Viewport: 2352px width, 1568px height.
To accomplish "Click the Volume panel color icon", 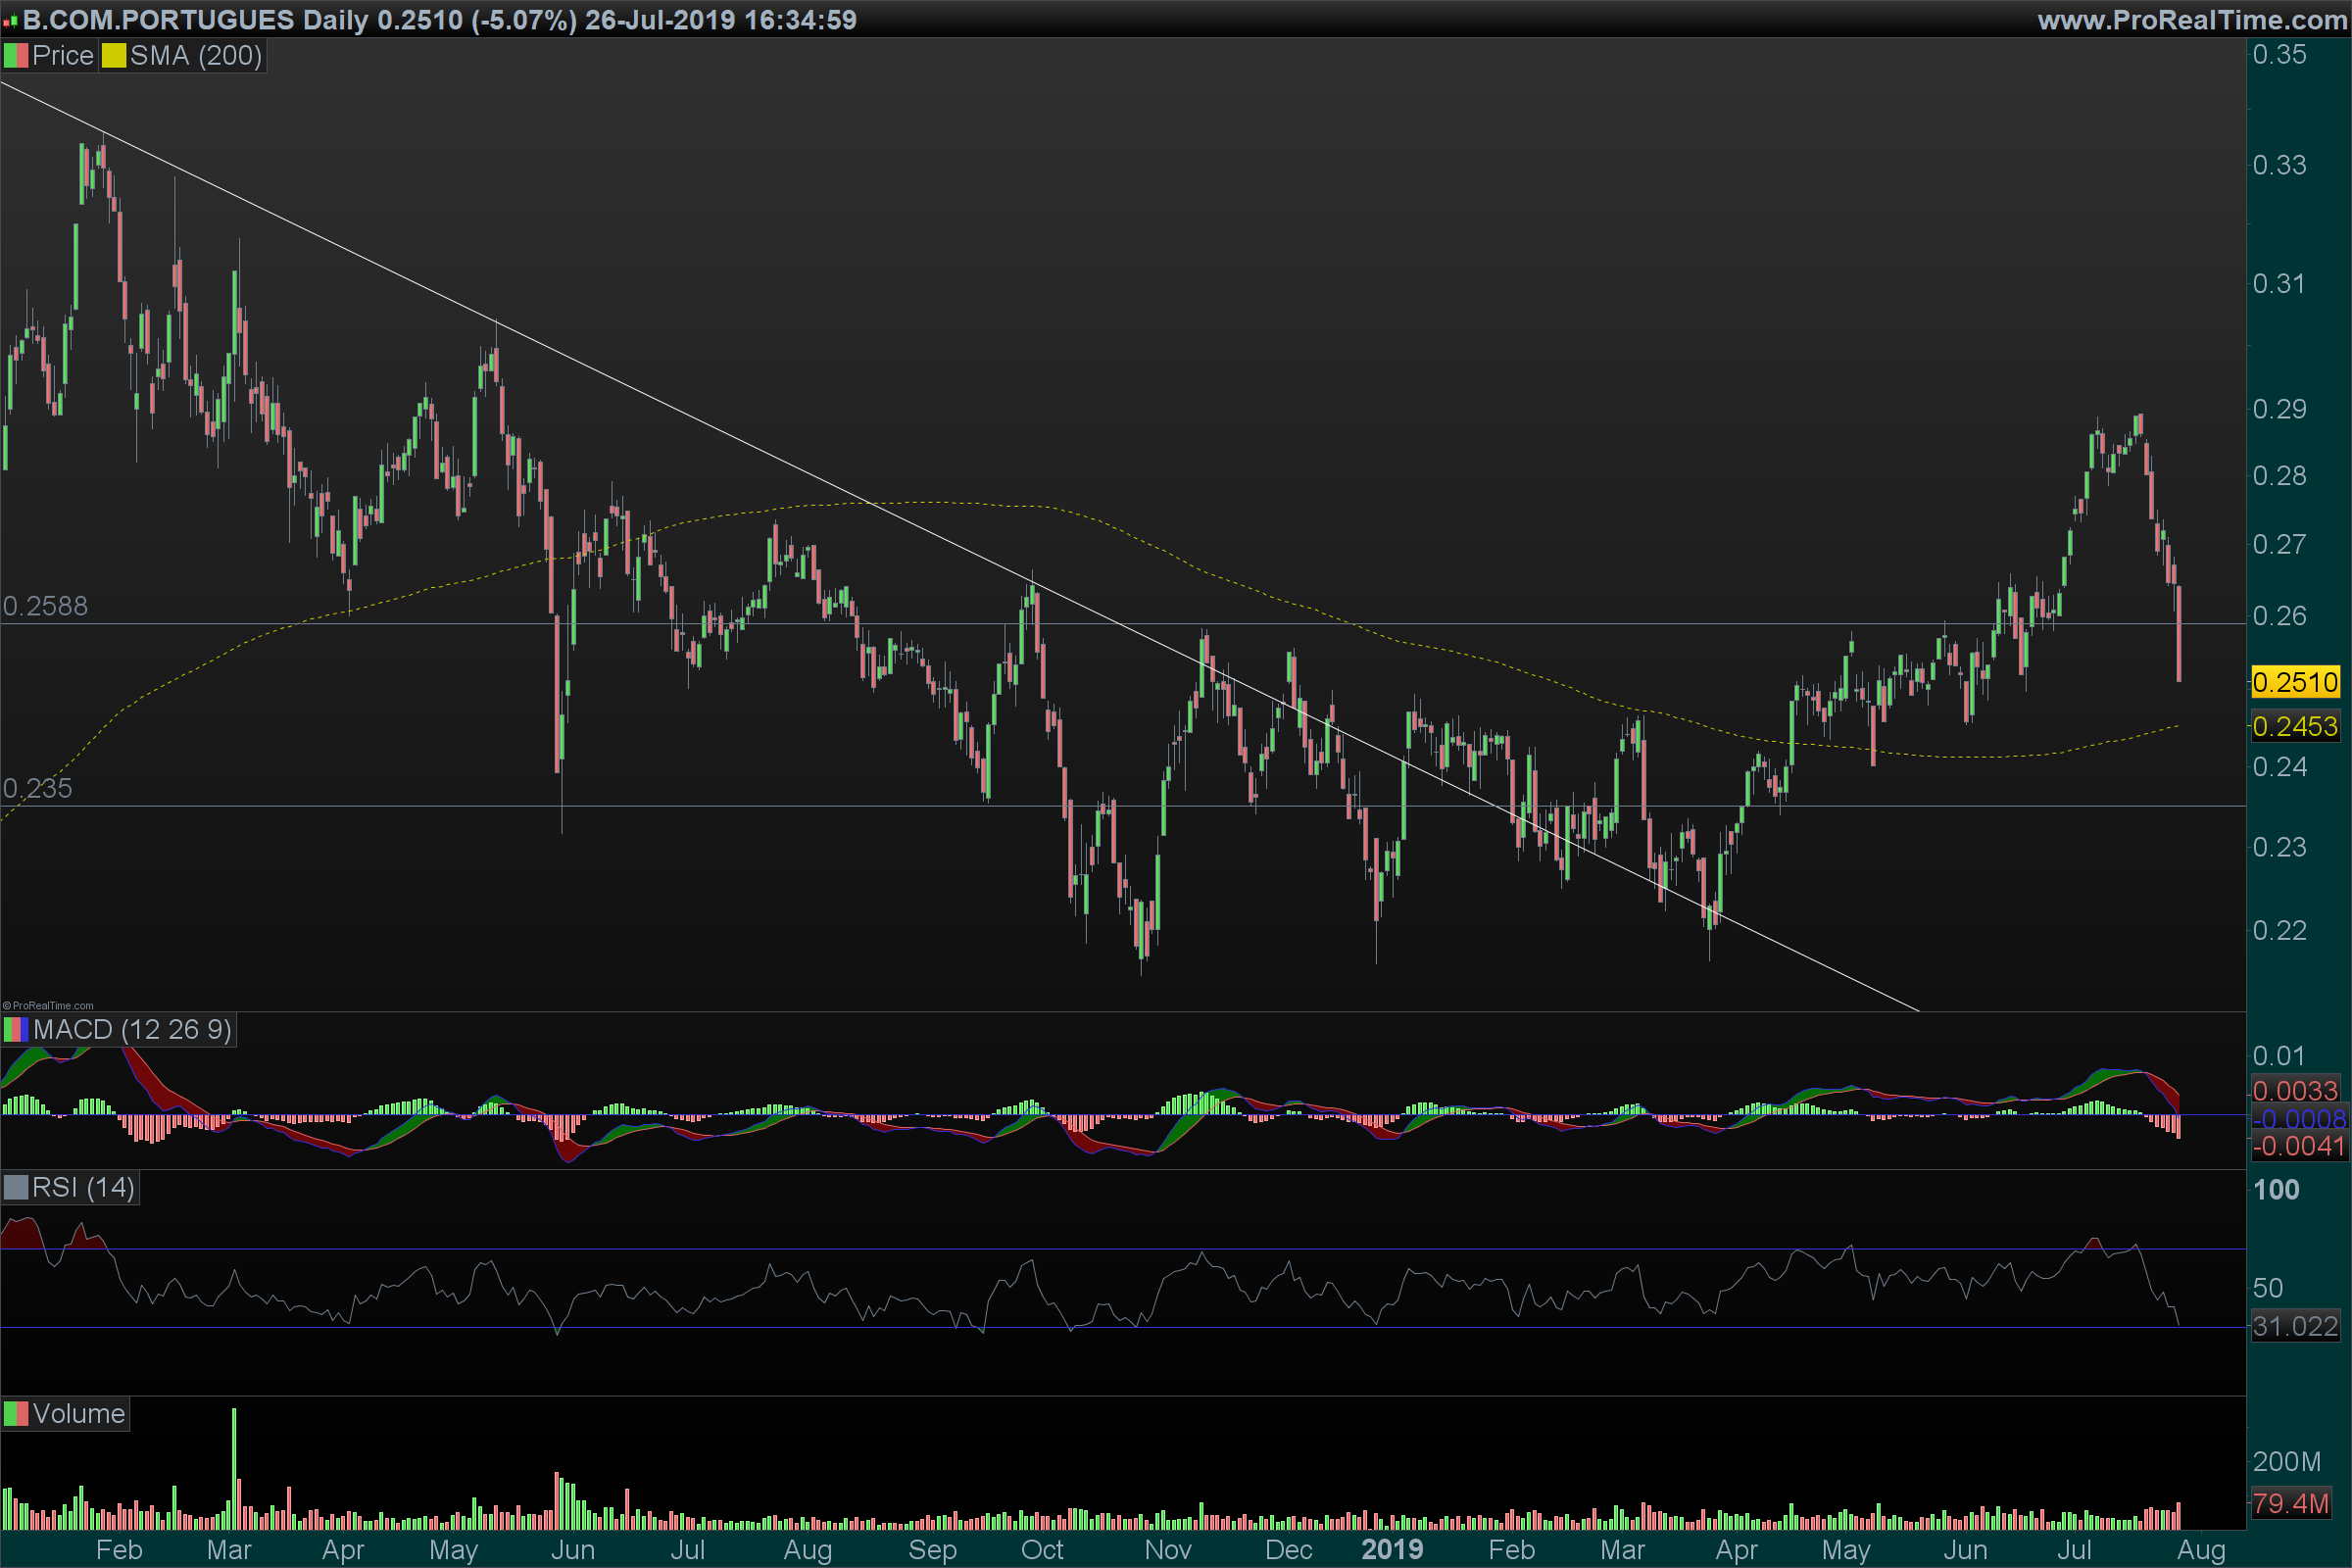I will point(16,1414).
